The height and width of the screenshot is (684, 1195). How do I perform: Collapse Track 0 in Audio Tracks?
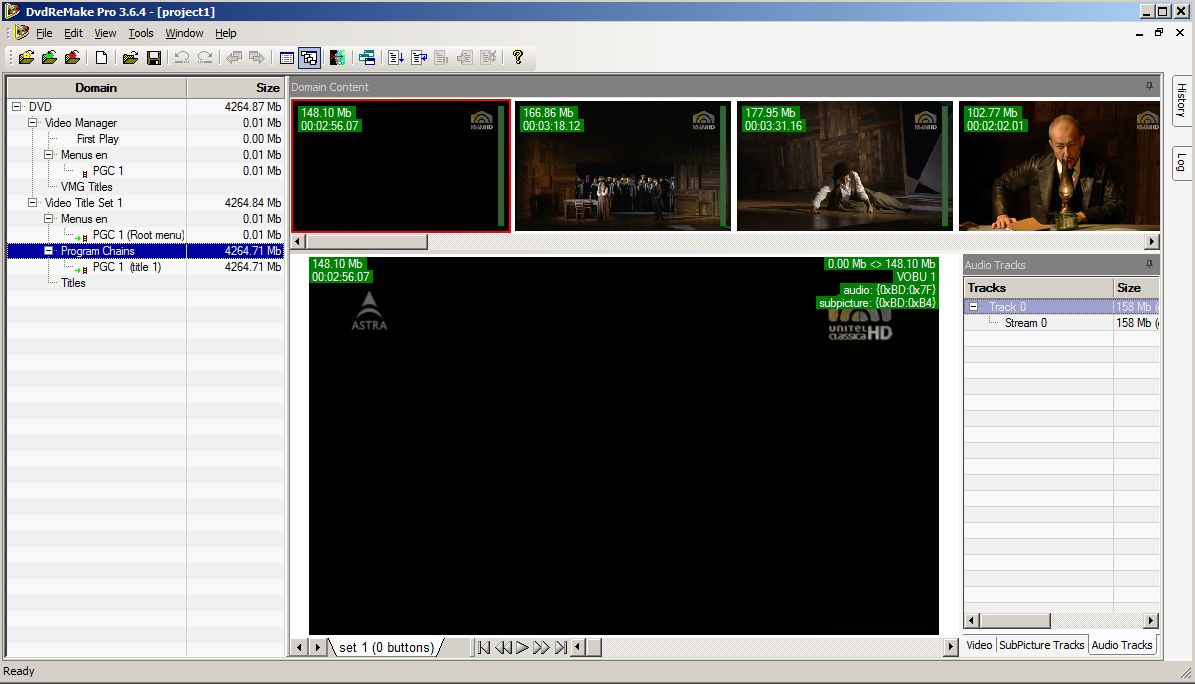tap(975, 307)
